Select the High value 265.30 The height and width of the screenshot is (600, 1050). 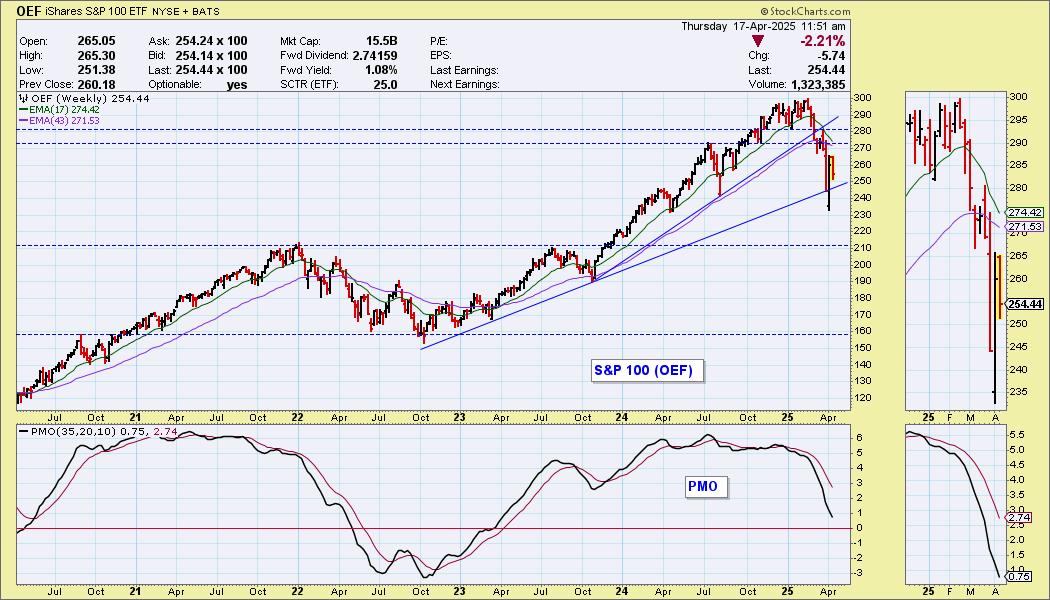point(96,56)
